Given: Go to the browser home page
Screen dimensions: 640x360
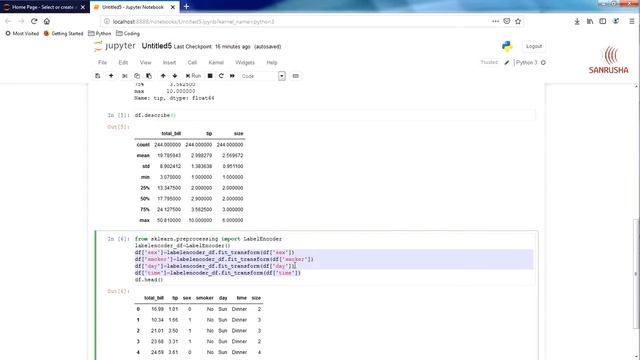Looking at the screenshot, I should tap(47, 21).
